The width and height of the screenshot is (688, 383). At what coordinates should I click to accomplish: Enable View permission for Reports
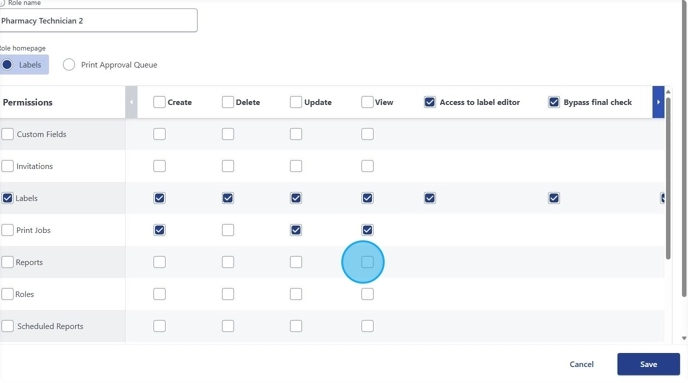[x=367, y=262]
